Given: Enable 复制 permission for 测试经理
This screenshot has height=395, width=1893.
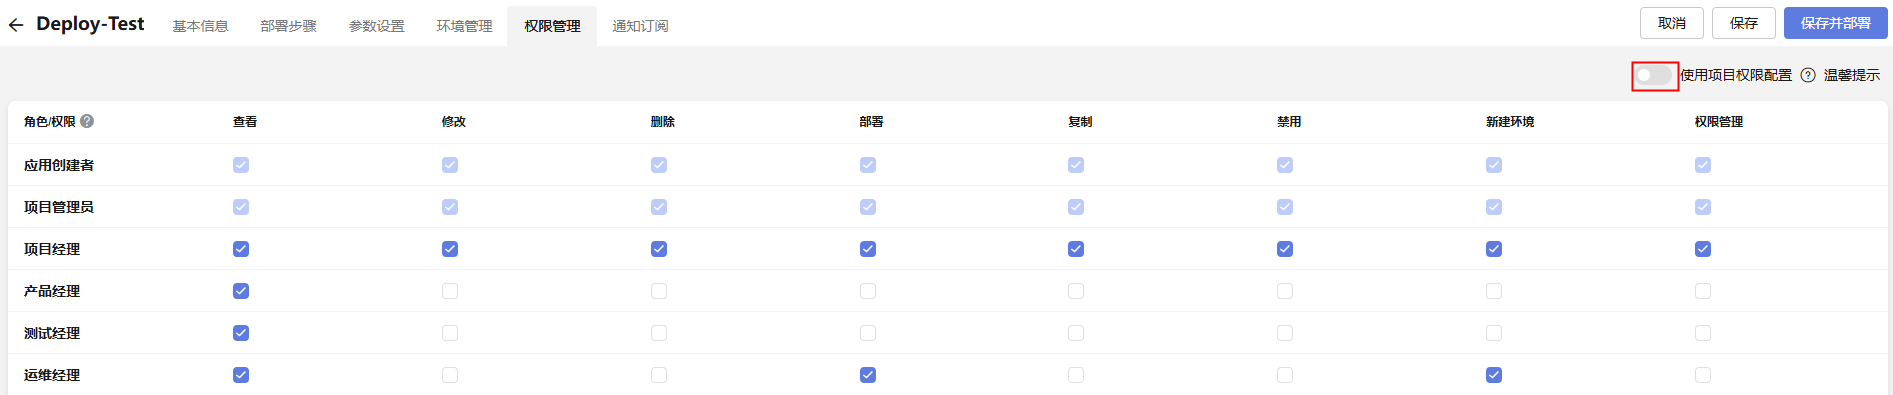Looking at the screenshot, I should (x=1076, y=333).
